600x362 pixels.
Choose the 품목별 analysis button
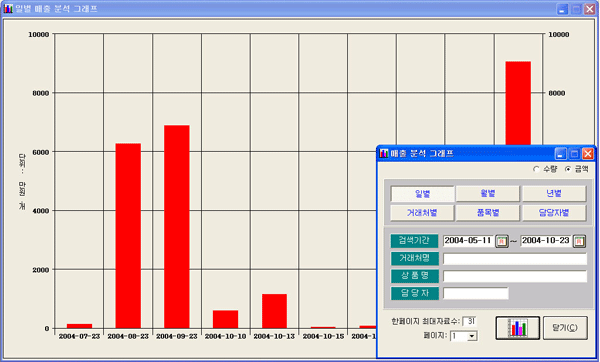click(488, 213)
